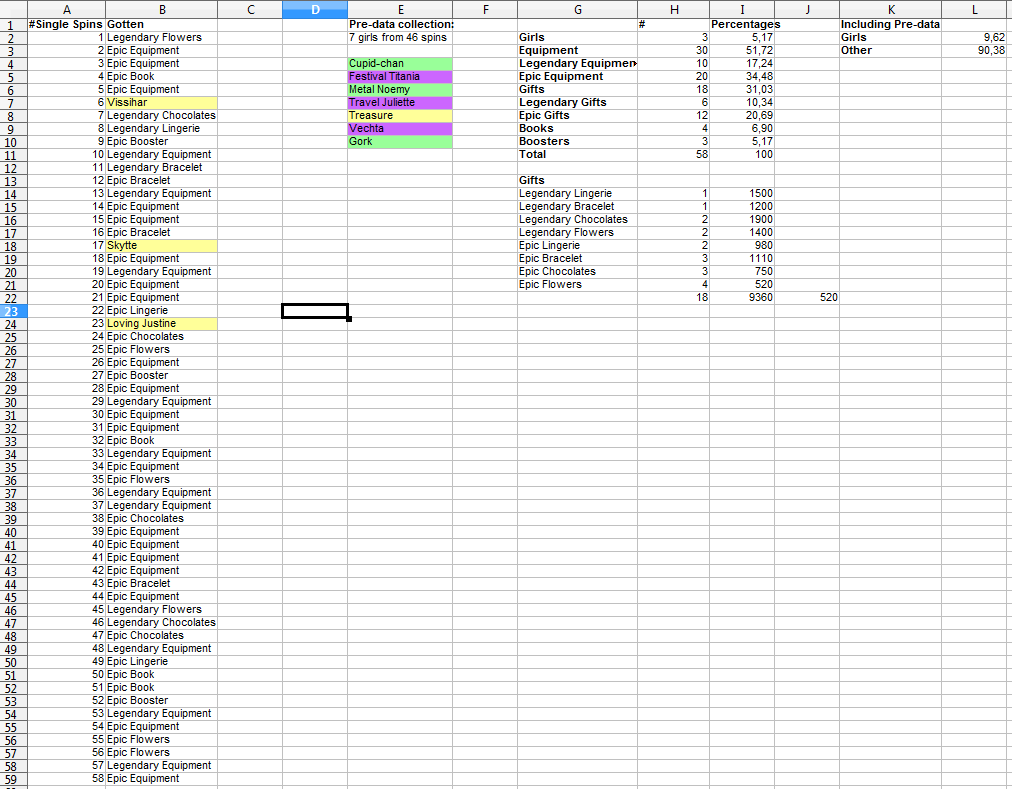Viewport: 1012px width, 789px height.
Task: Select the Including Pre-data cell
Action: [889, 24]
